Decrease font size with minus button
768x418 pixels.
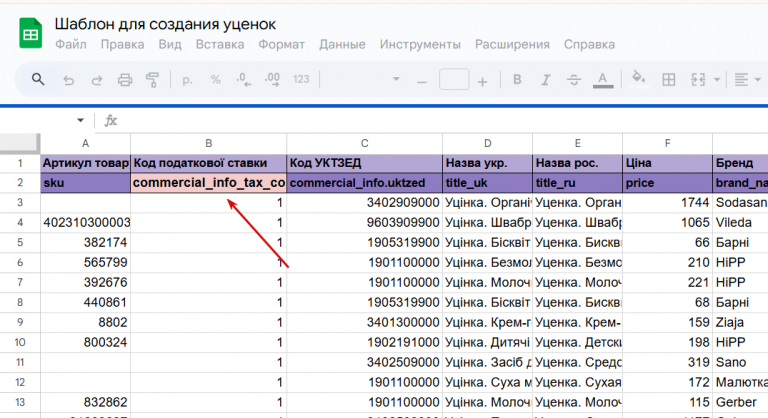click(422, 82)
